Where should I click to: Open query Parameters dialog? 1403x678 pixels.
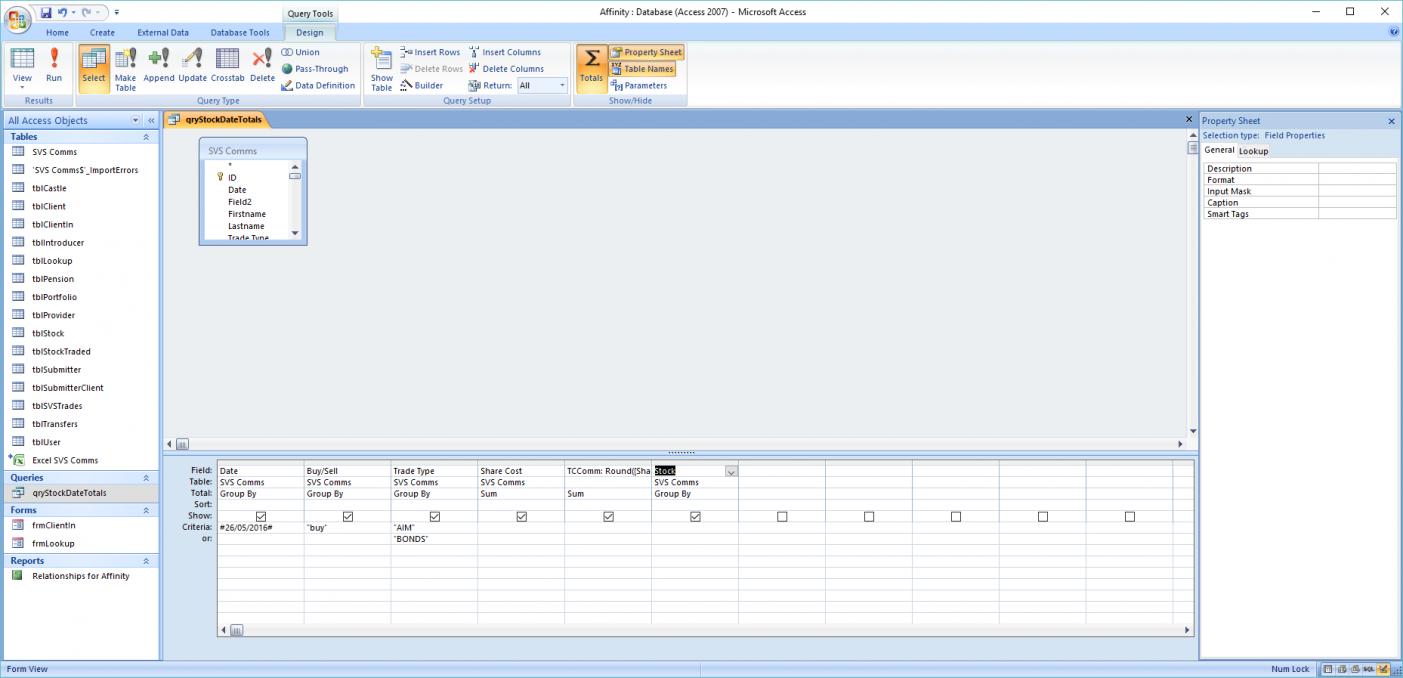tap(639, 85)
